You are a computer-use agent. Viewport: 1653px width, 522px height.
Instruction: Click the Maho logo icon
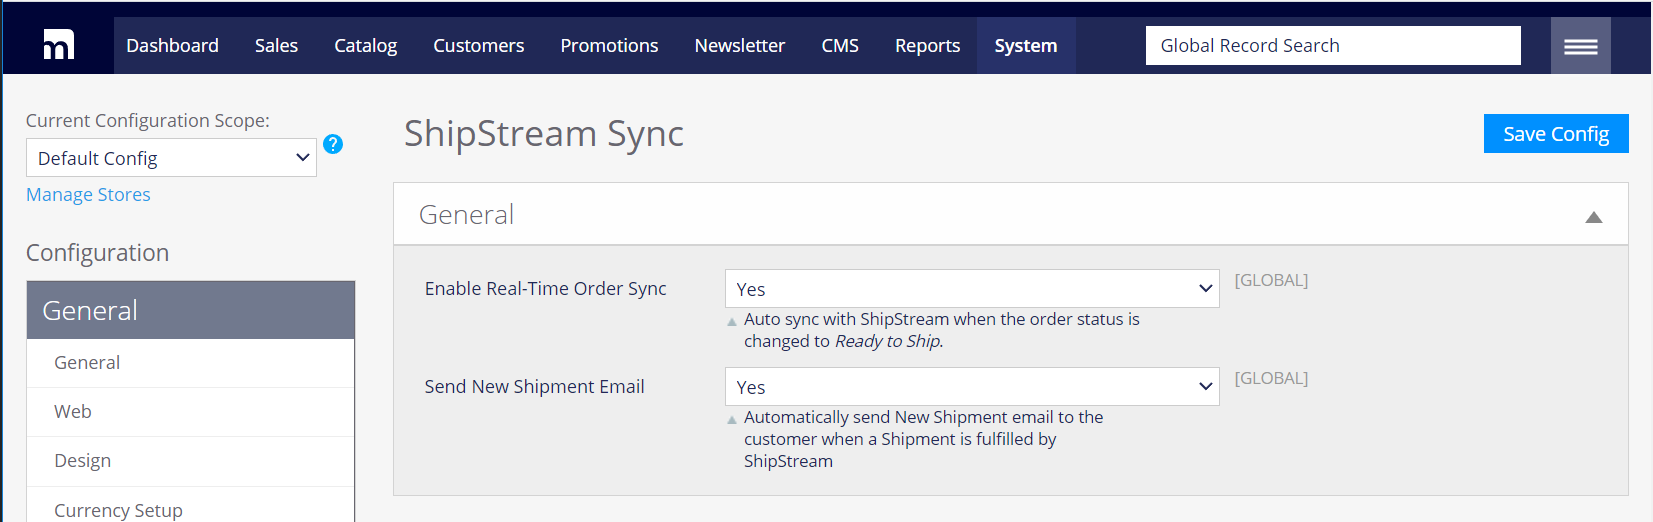coord(58,45)
